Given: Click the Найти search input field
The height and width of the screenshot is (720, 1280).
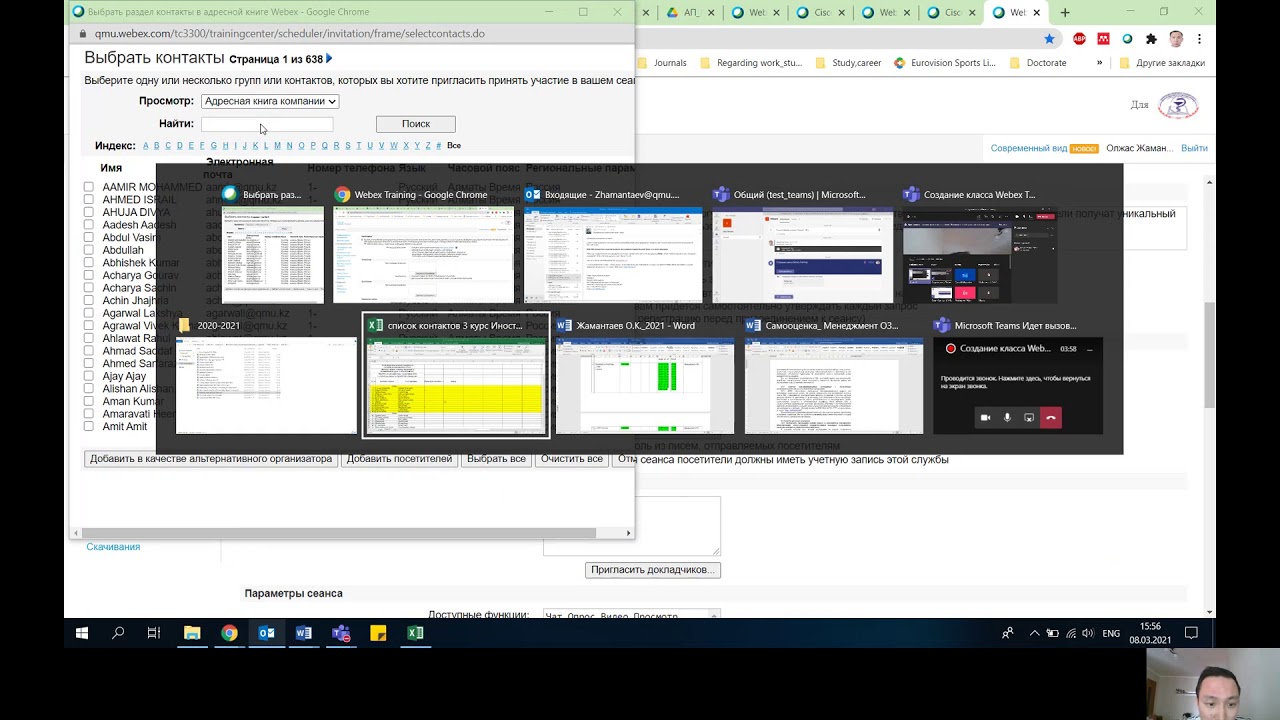Looking at the screenshot, I should (x=267, y=124).
